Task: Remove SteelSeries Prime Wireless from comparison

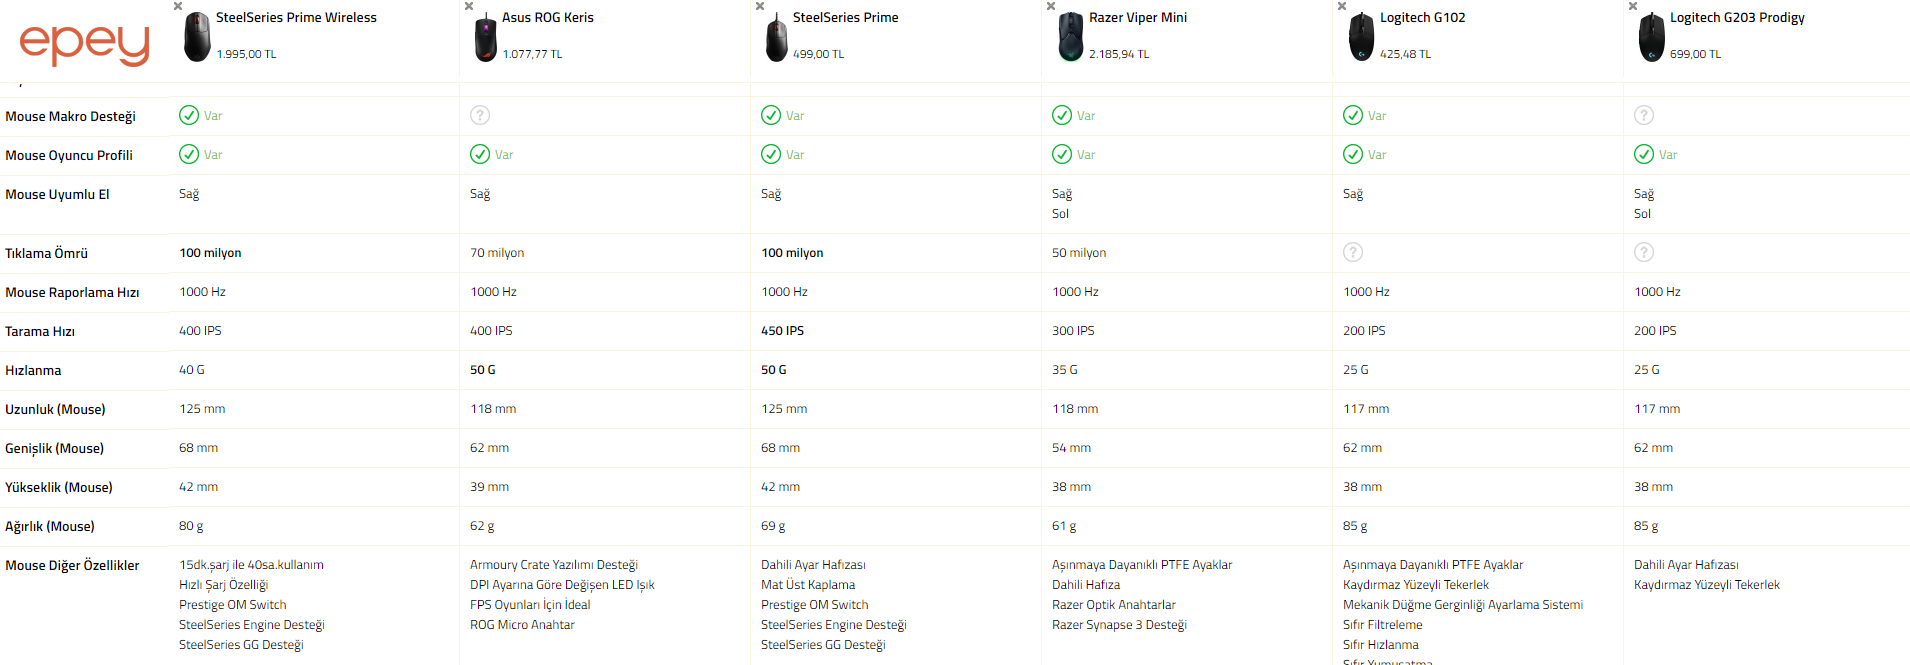Action: click(178, 6)
